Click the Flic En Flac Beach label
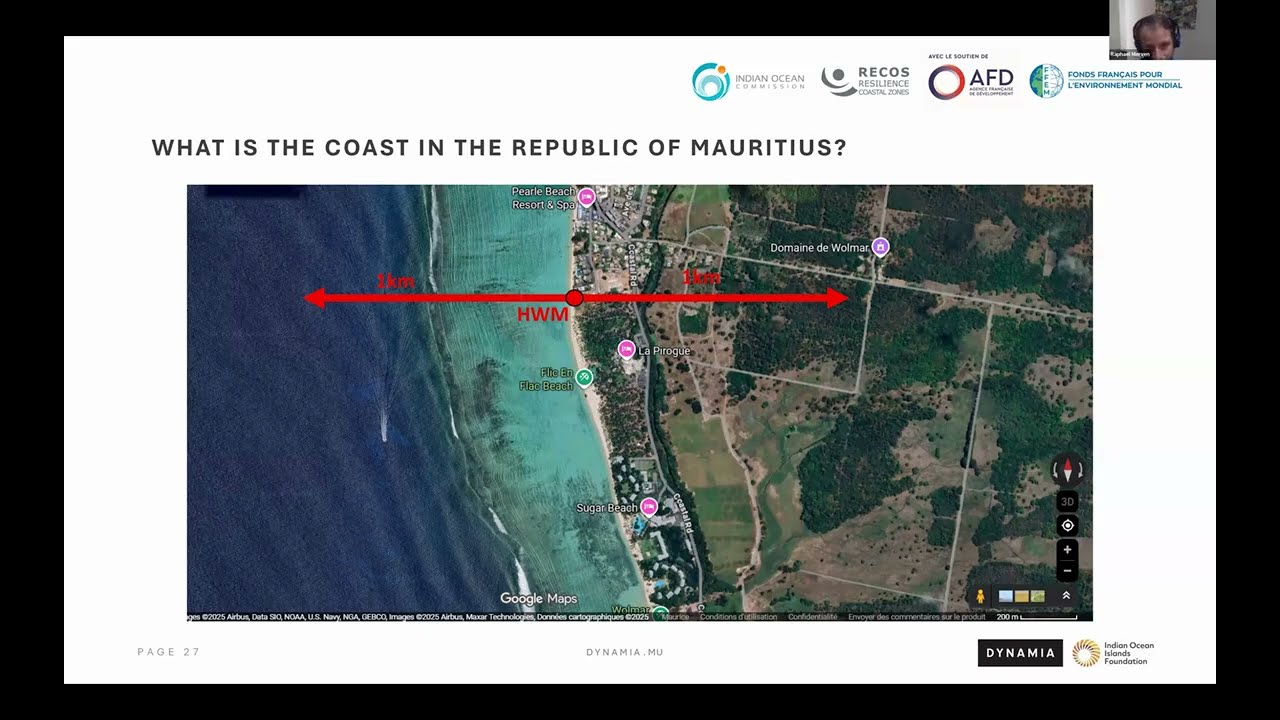The height and width of the screenshot is (720, 1280). pos(546,379)
